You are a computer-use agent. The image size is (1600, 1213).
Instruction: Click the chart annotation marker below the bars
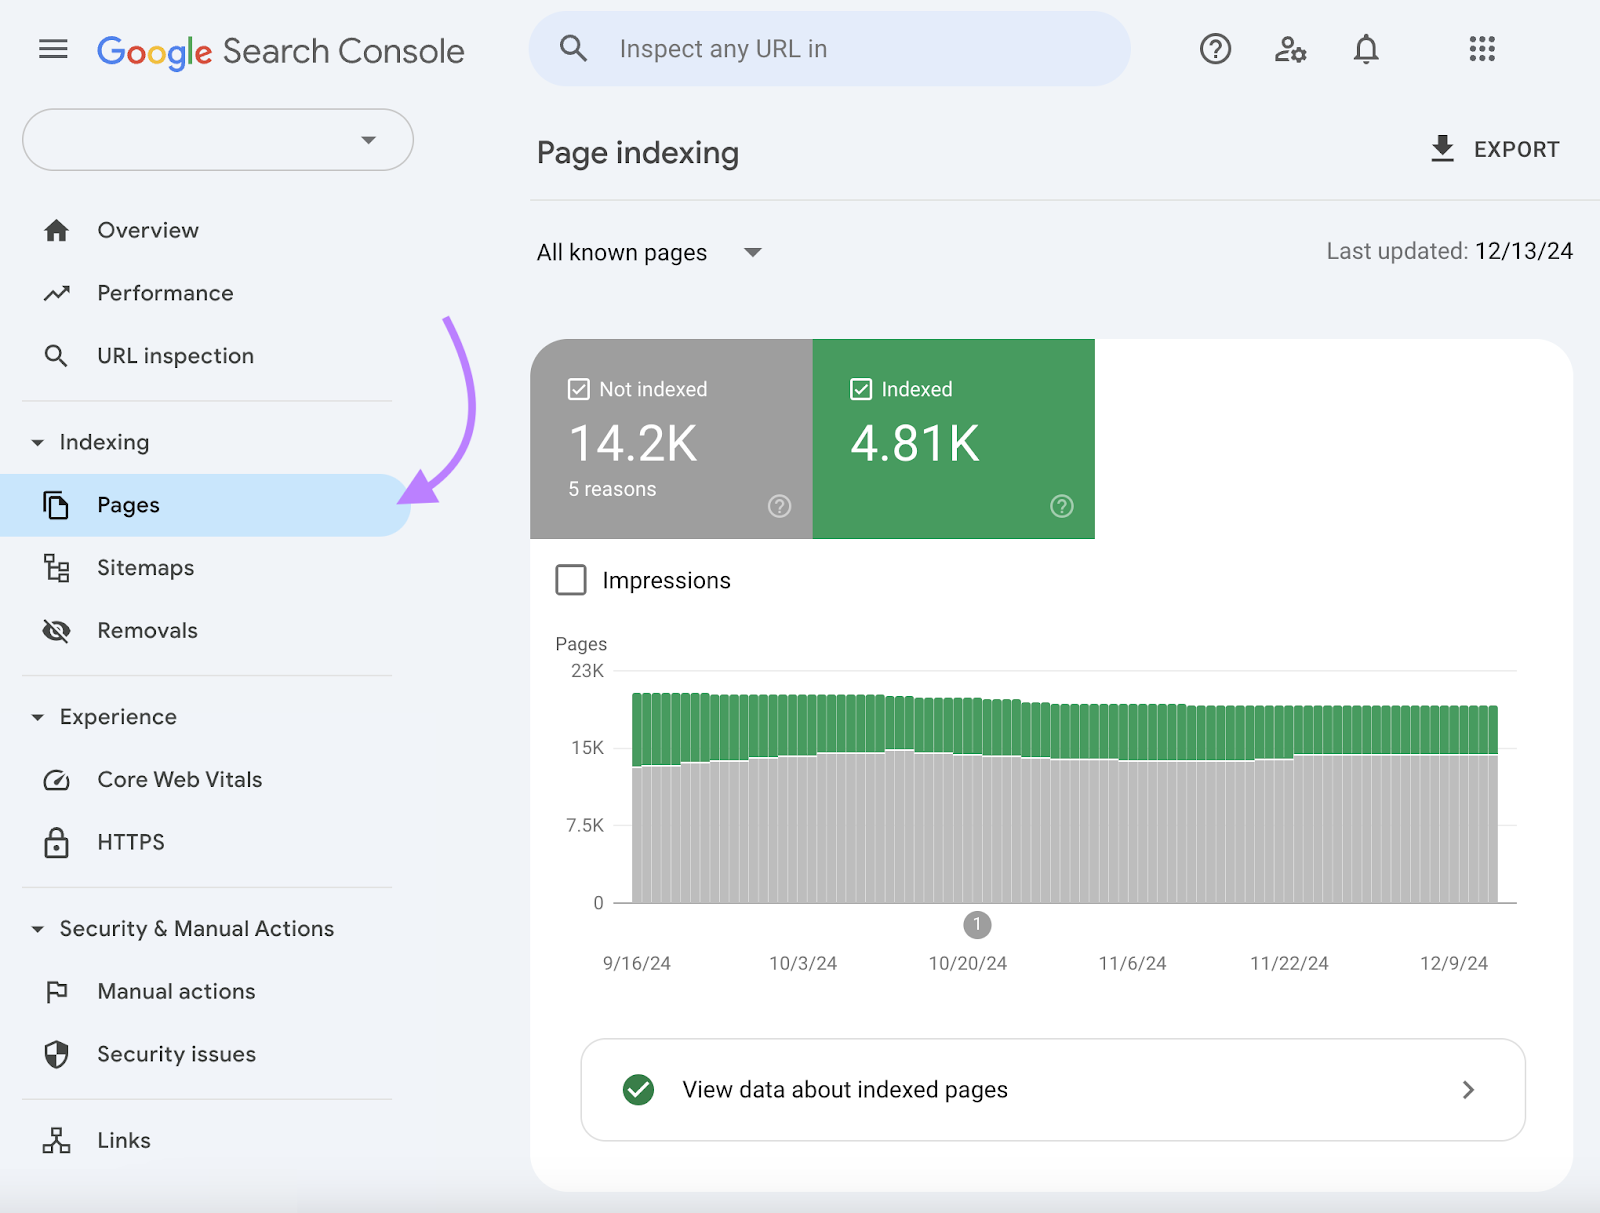(x=977, y=925)
